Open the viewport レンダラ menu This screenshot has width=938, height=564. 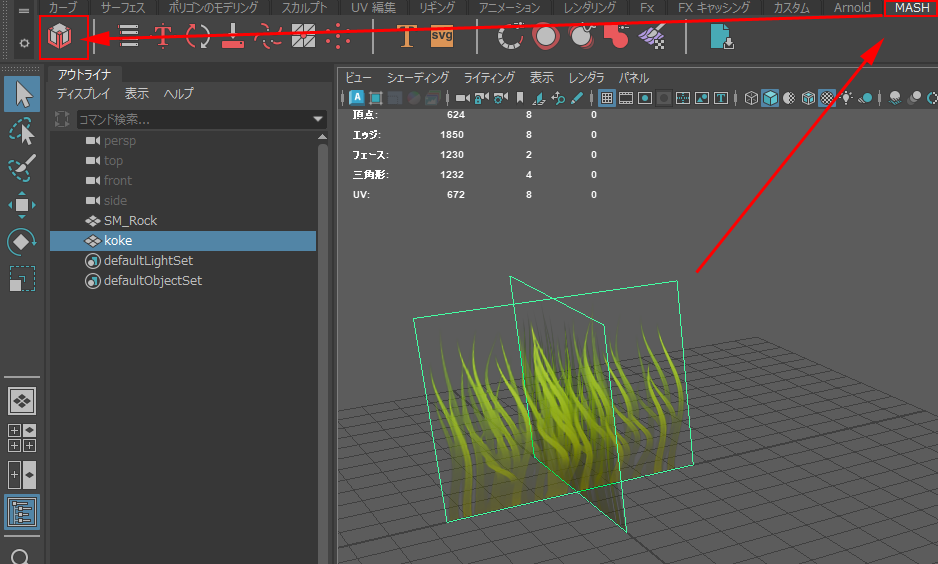coord(586,78)
